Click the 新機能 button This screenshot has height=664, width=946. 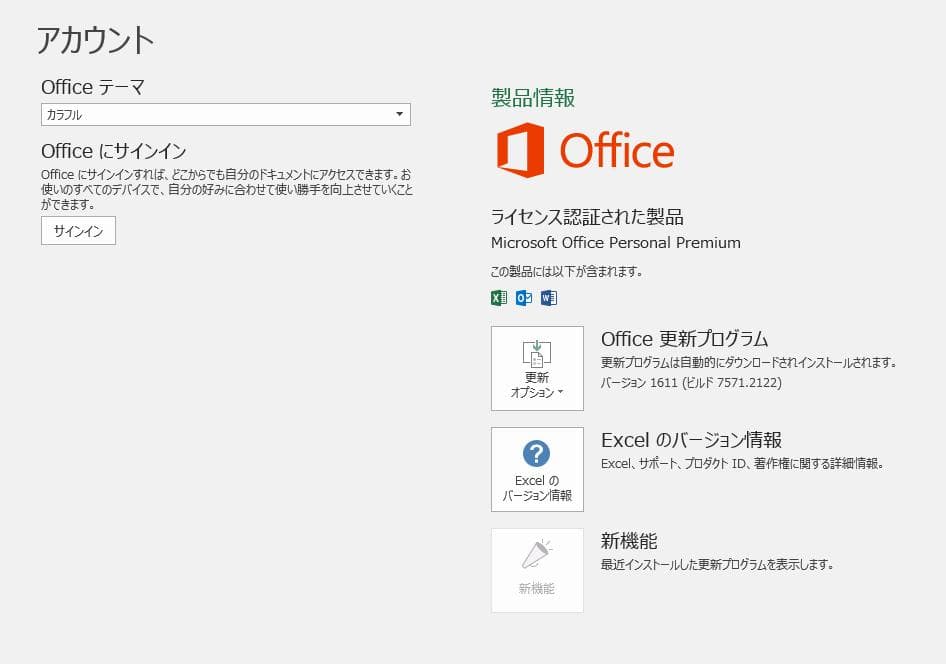click(537, 570)
